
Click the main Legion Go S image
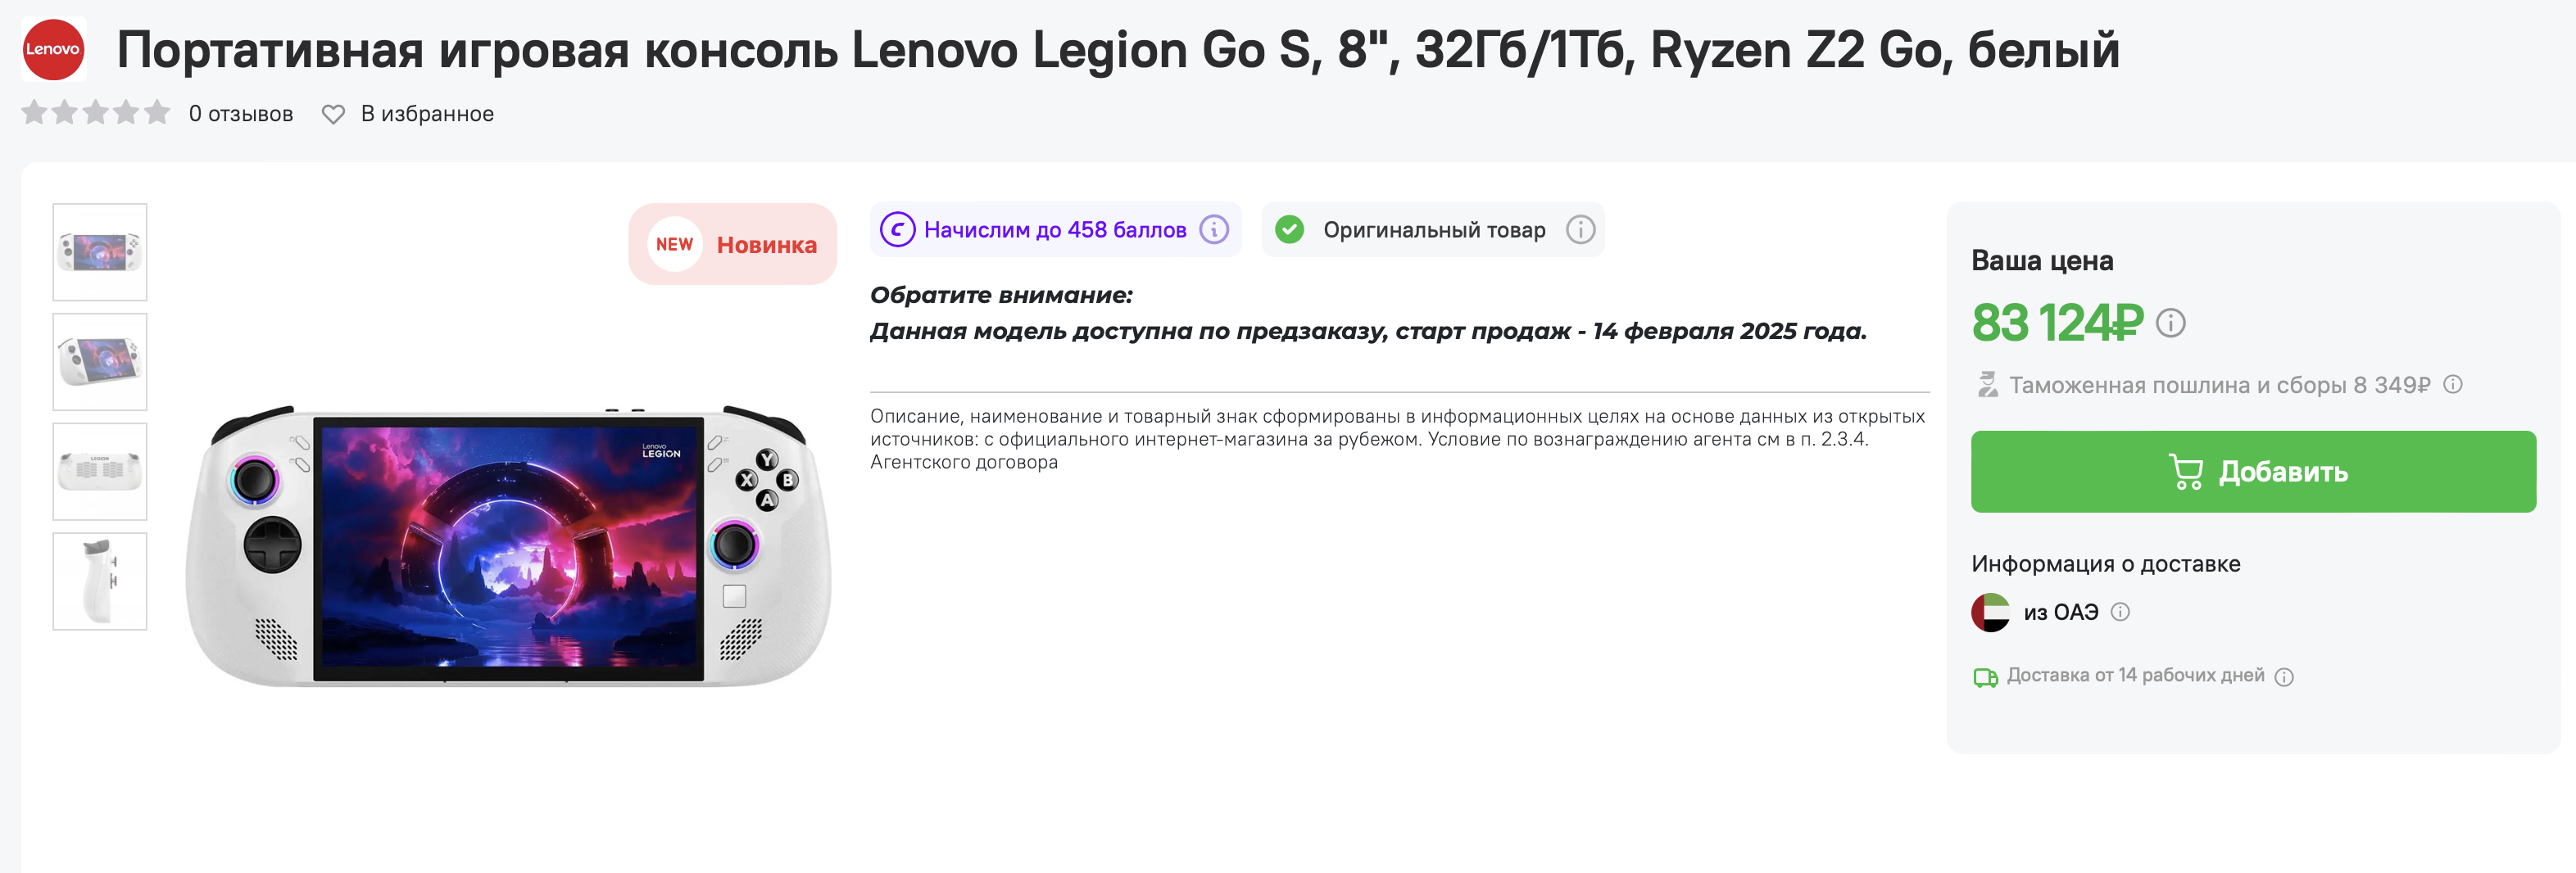coord(508,546)
